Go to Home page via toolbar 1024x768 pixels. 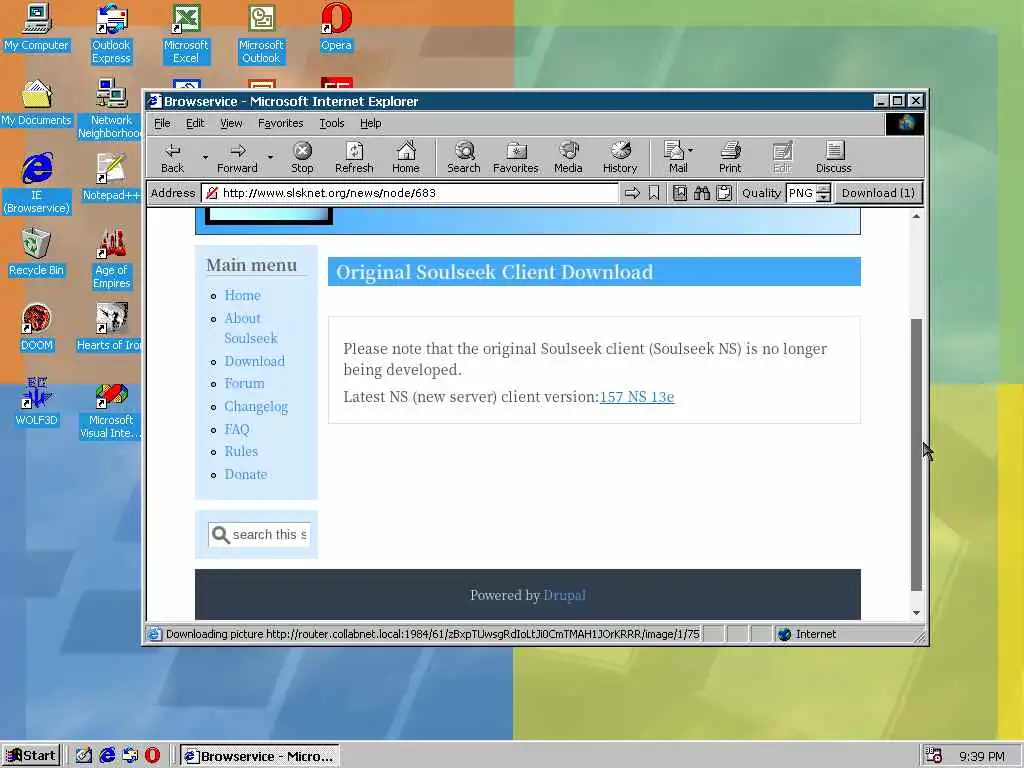(406, 157)
